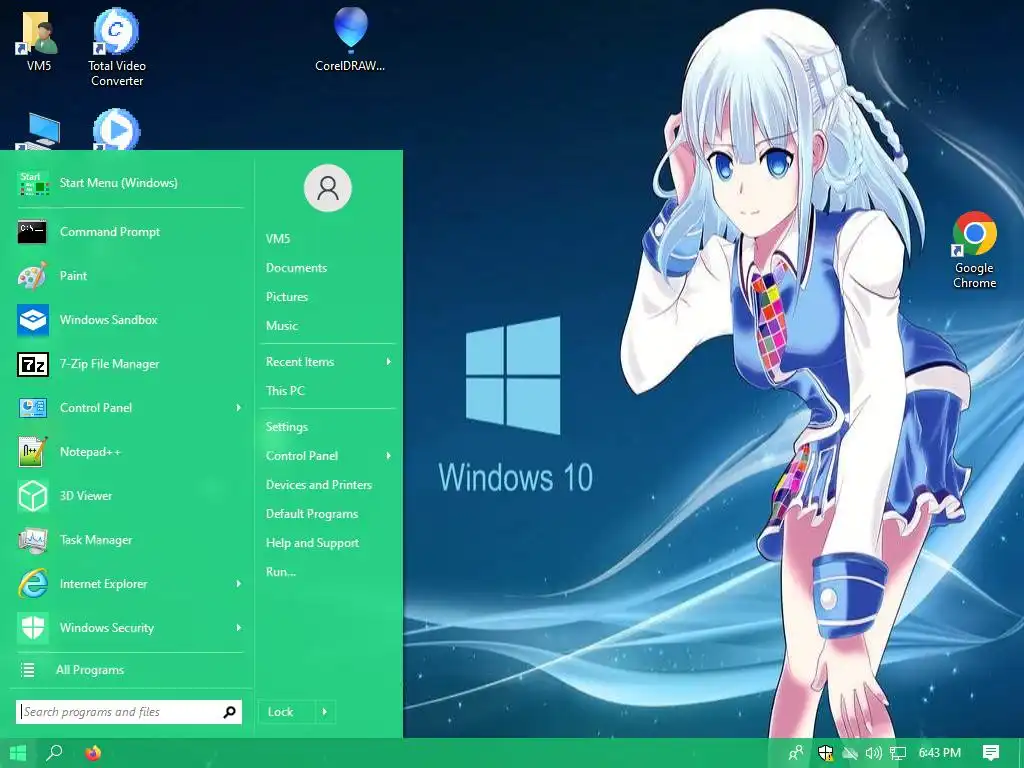
Task: Open Pictures from start menu
Action: click(x=287, y=296)
